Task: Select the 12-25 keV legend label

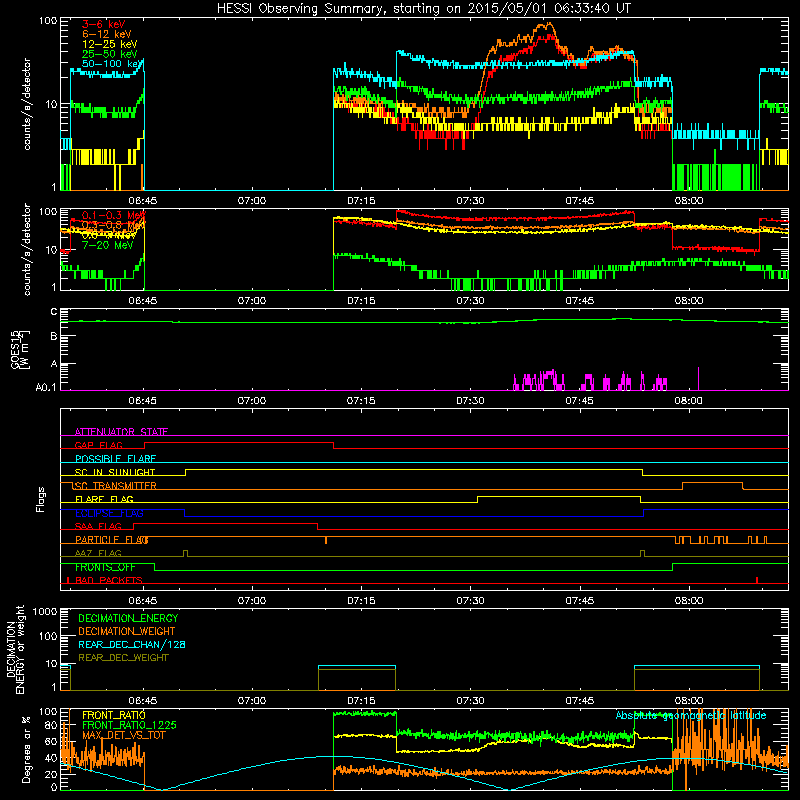Action: tap(110, 44)
